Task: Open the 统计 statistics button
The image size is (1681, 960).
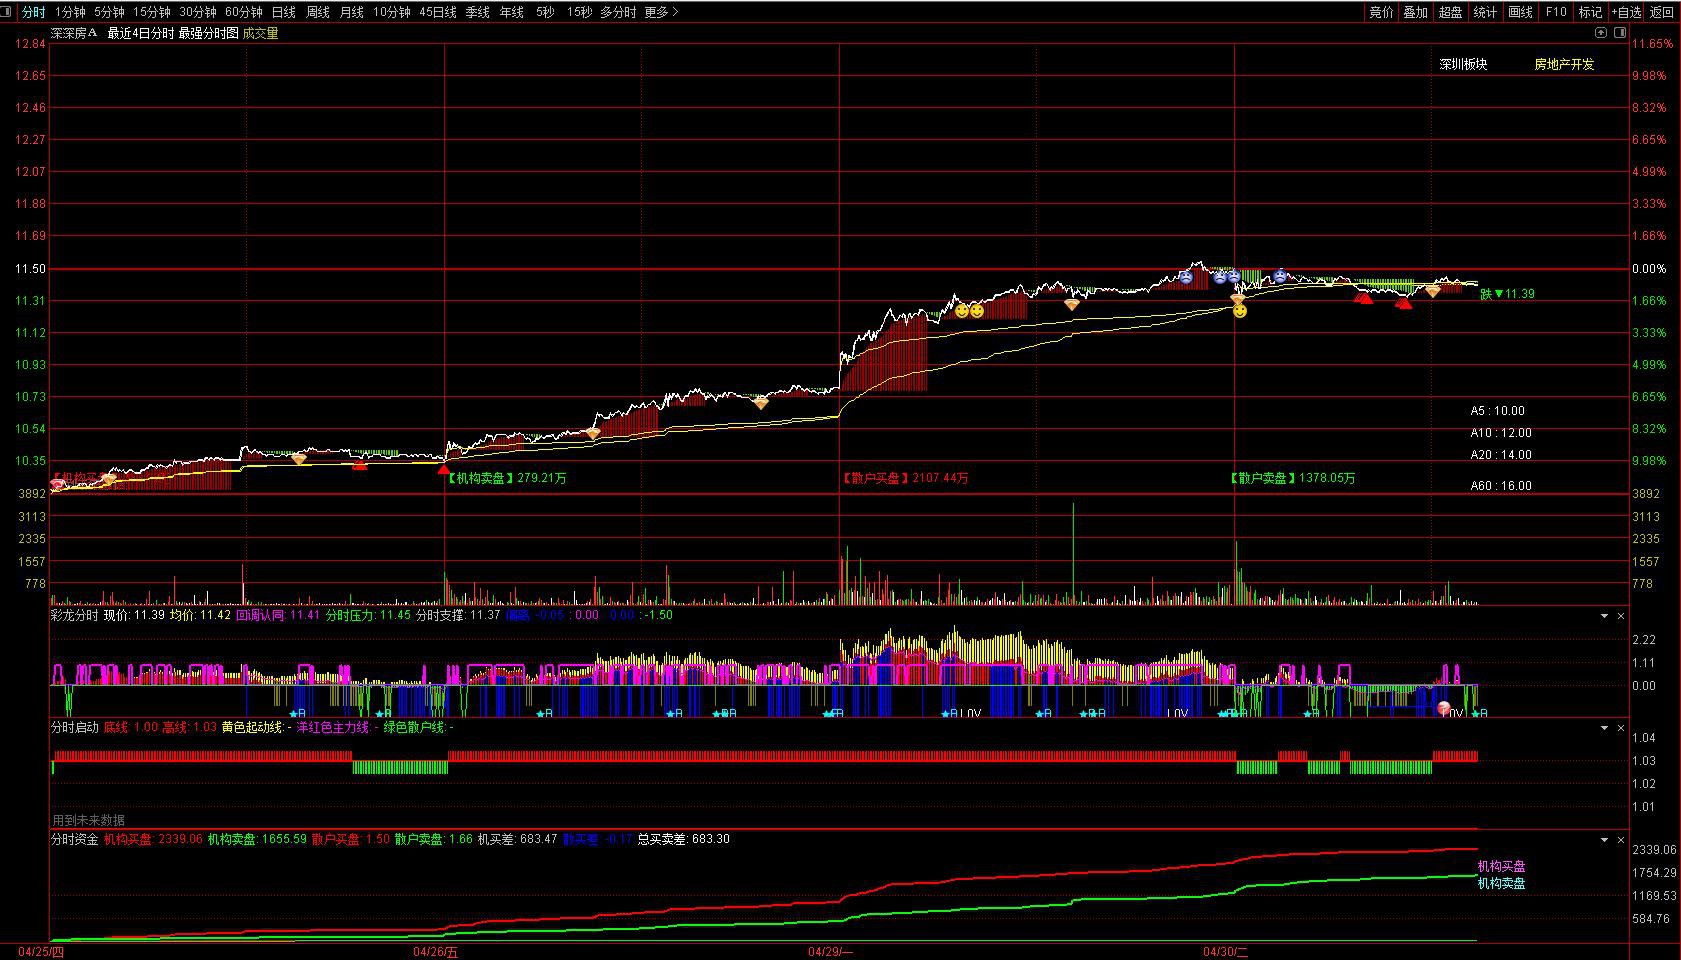Action: [x=1485, y=12]
